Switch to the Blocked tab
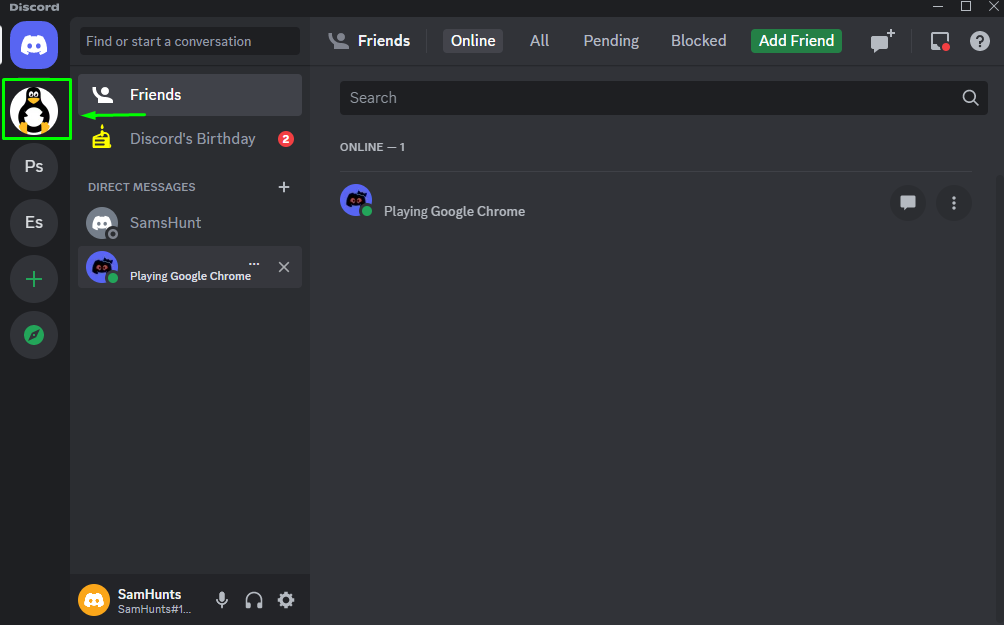Viewport: 1004px width, 625px height. [699, 41]
